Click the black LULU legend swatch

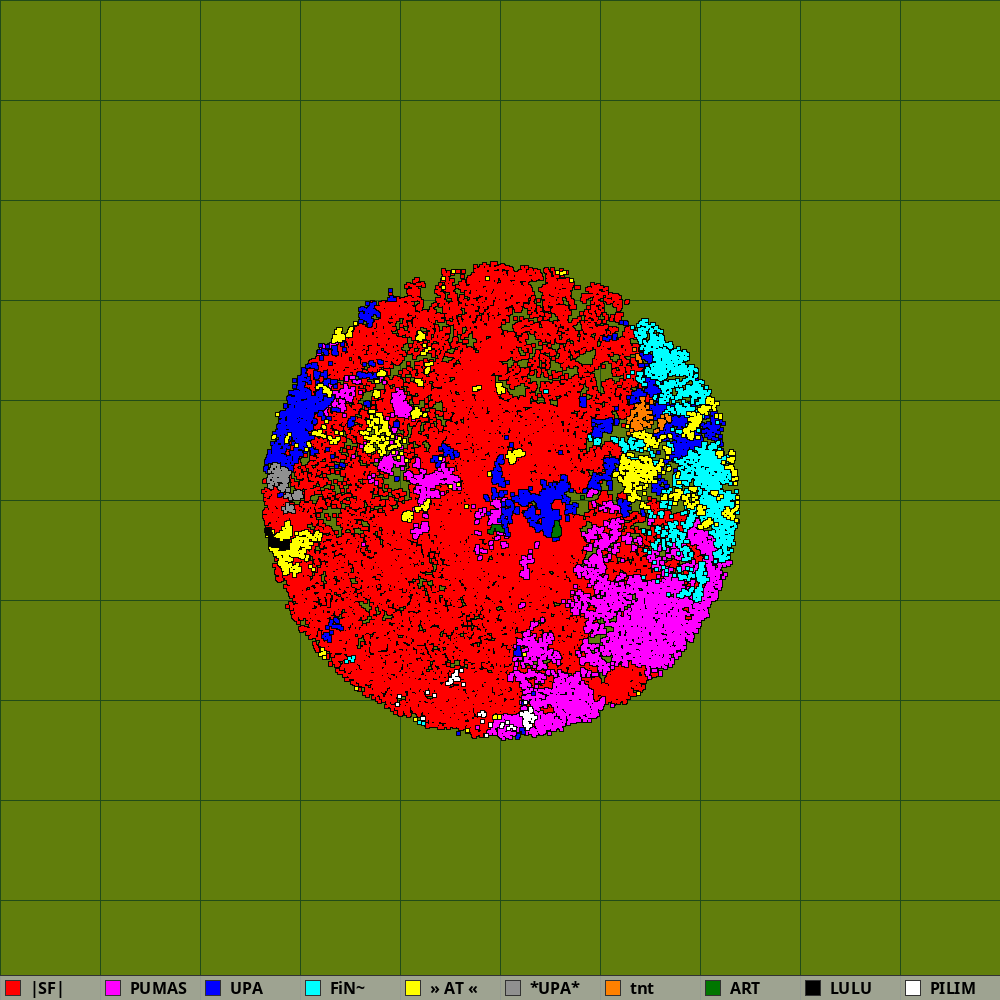coord(813,988)
